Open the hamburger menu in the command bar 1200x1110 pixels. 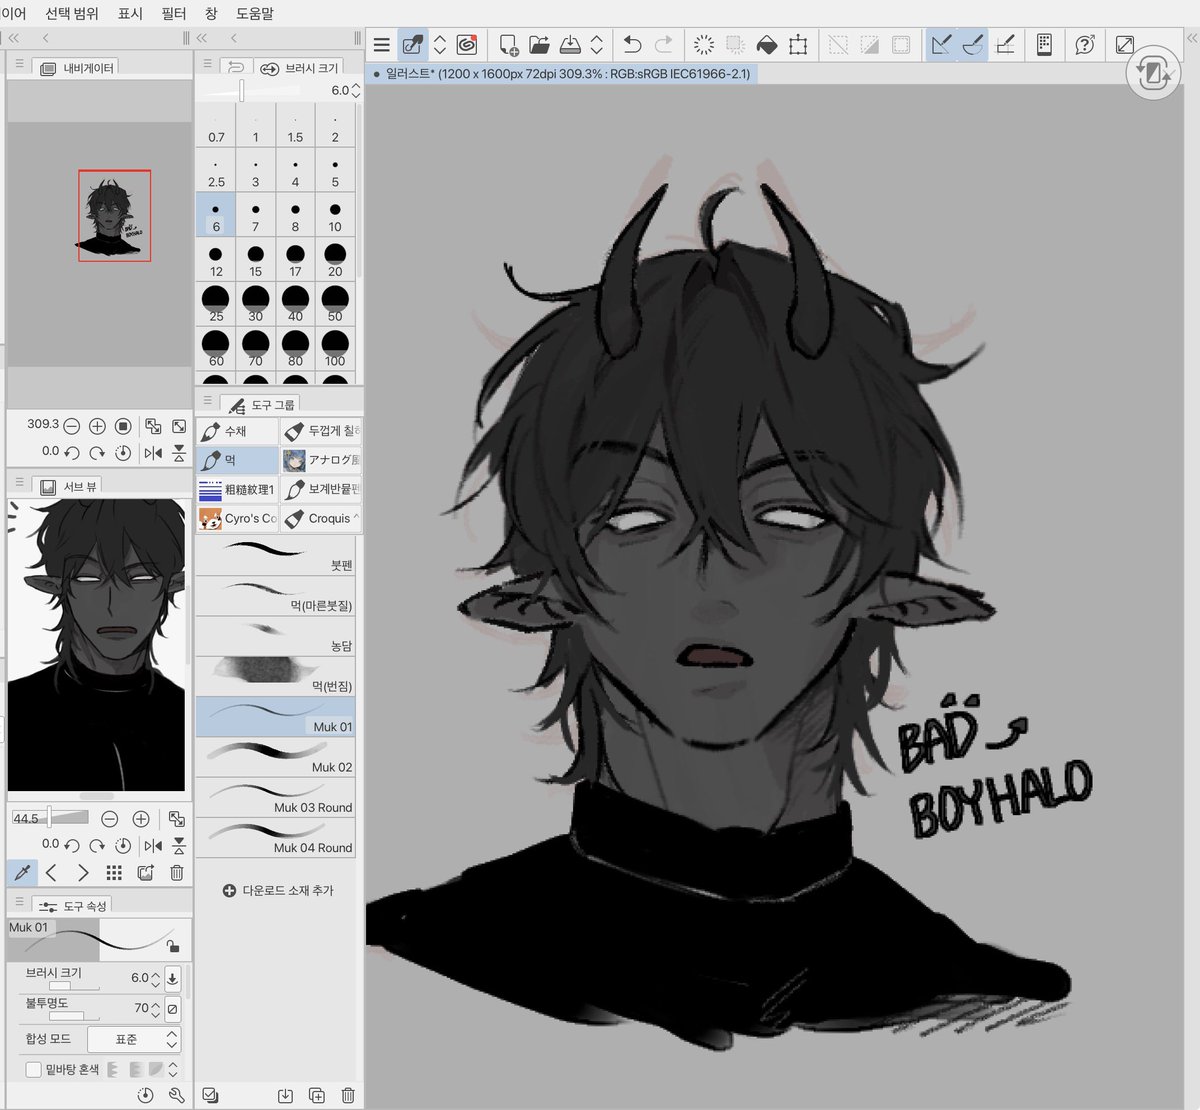click(381, 45)
